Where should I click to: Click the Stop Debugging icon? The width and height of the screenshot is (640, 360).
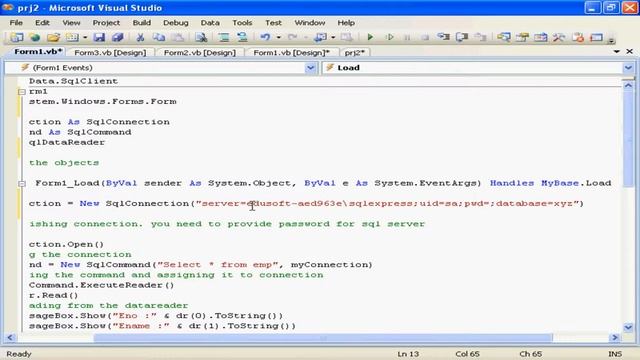coord(425,38)
